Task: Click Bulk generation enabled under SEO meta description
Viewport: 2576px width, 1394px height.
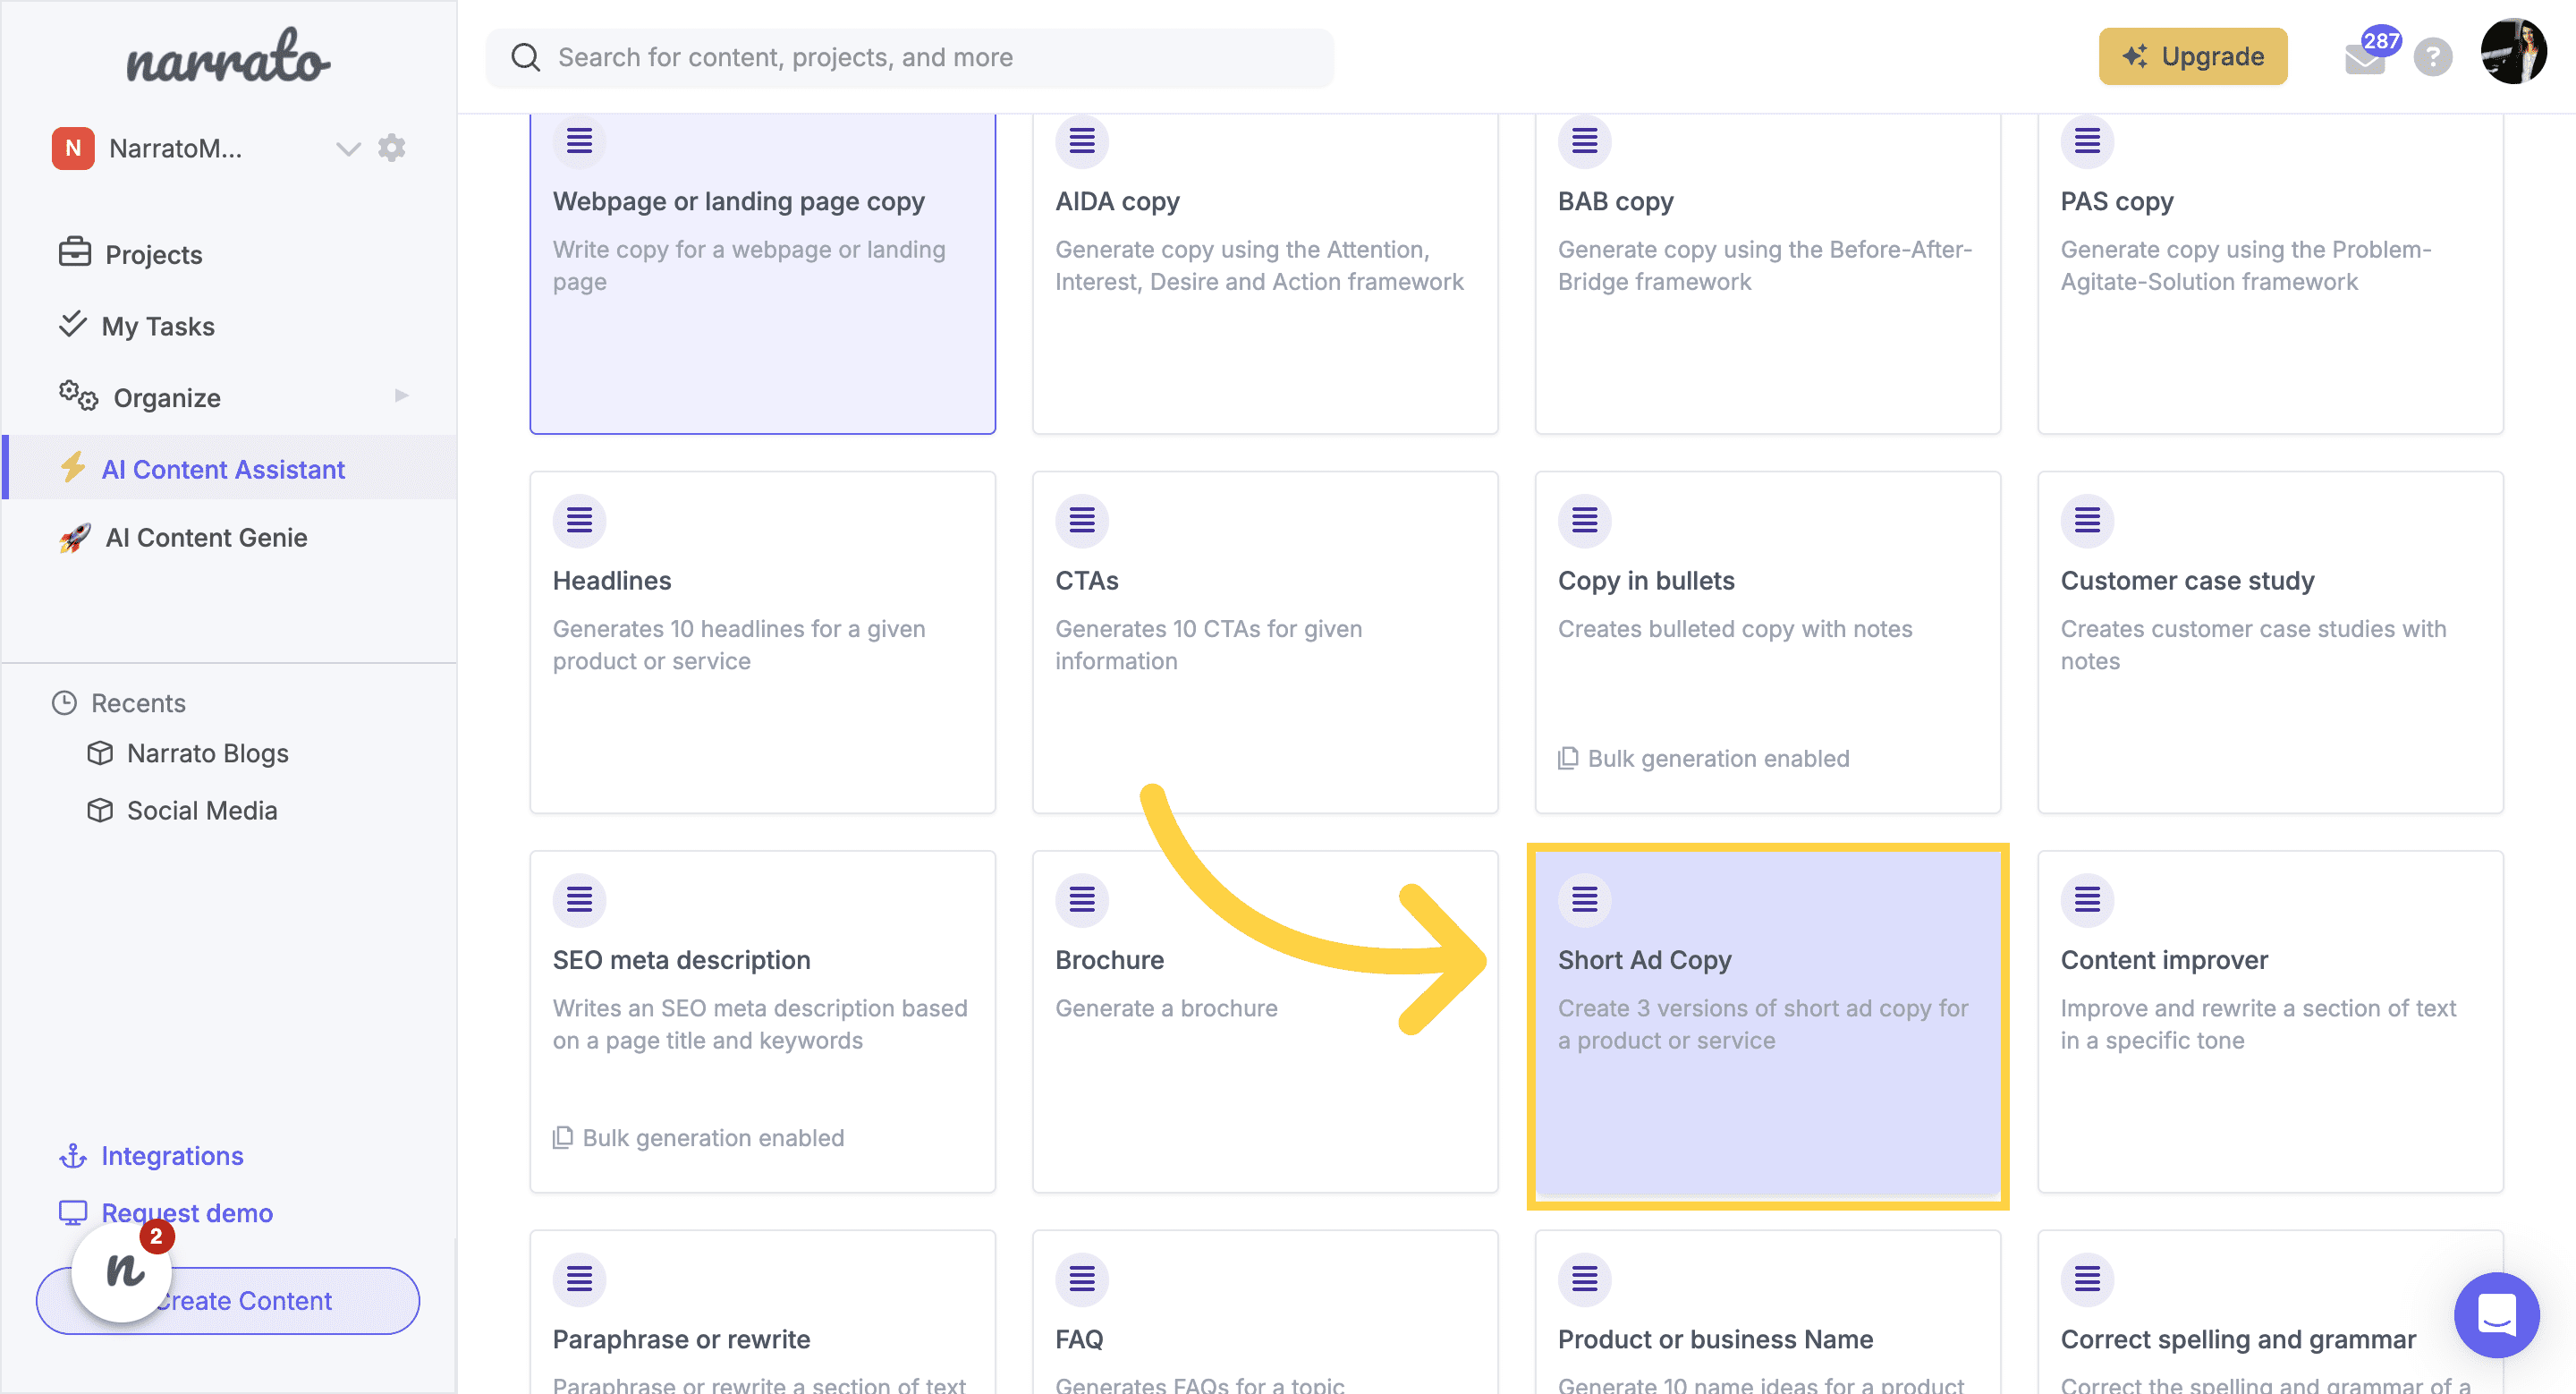Action: point(699,1138)
